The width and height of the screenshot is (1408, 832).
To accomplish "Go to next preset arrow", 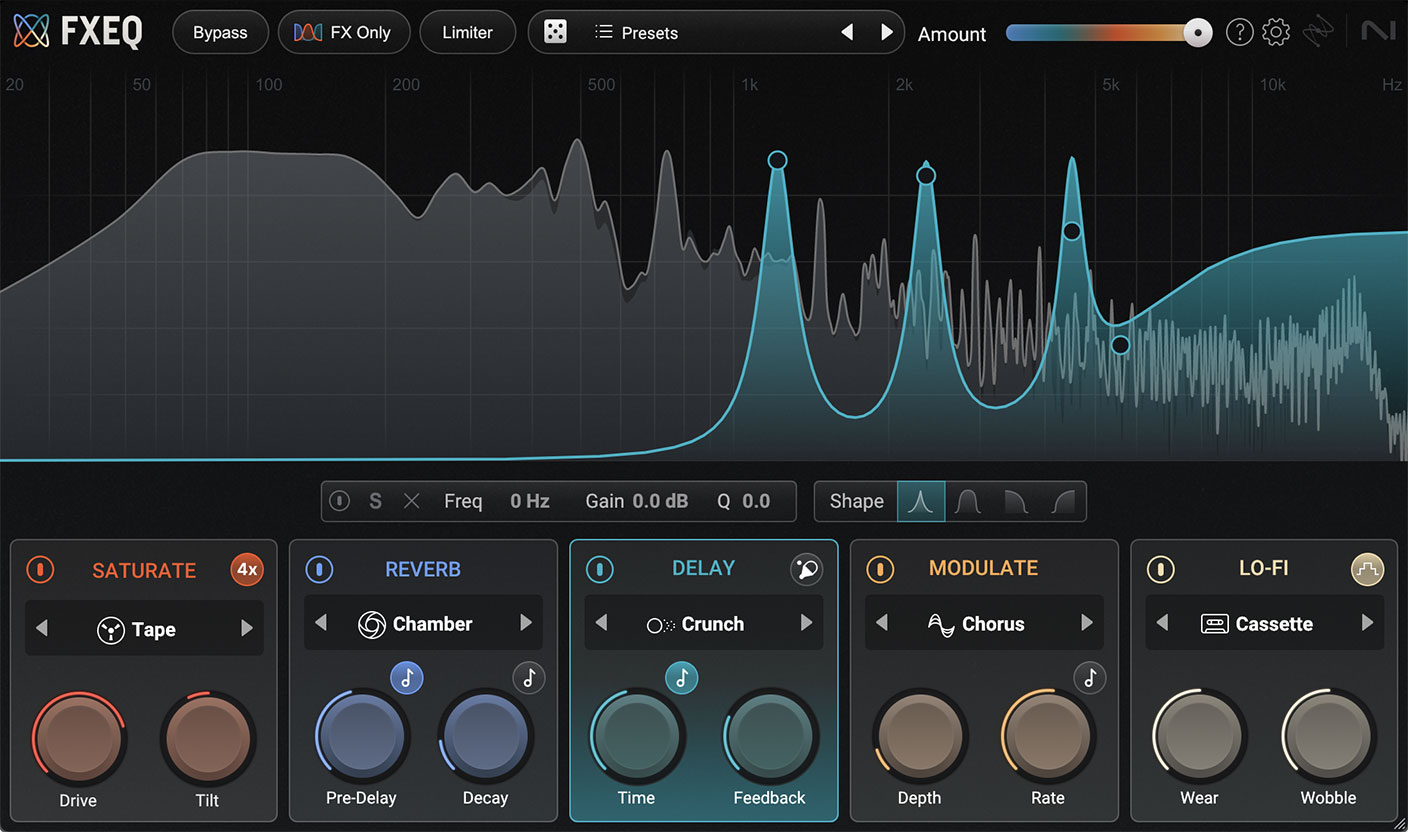I will [x=886, y=33].
